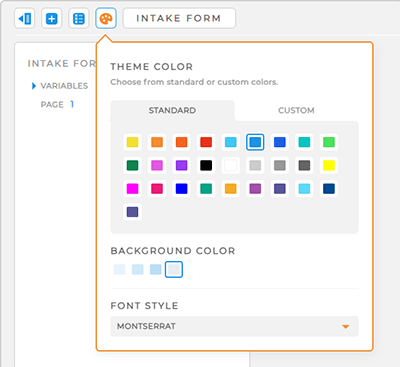Image resolution: width=400 pixels, height=367 pixels.
Task: Switch to the STANDARD colors tab
Action: pos(172,110)
